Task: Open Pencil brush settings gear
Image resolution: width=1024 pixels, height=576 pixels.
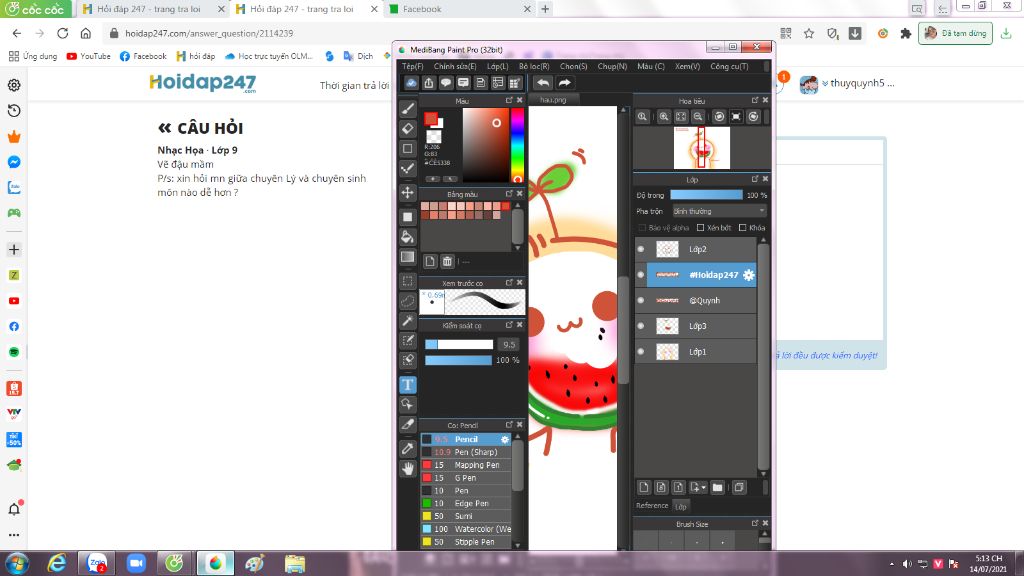Action: pos(505,440)
